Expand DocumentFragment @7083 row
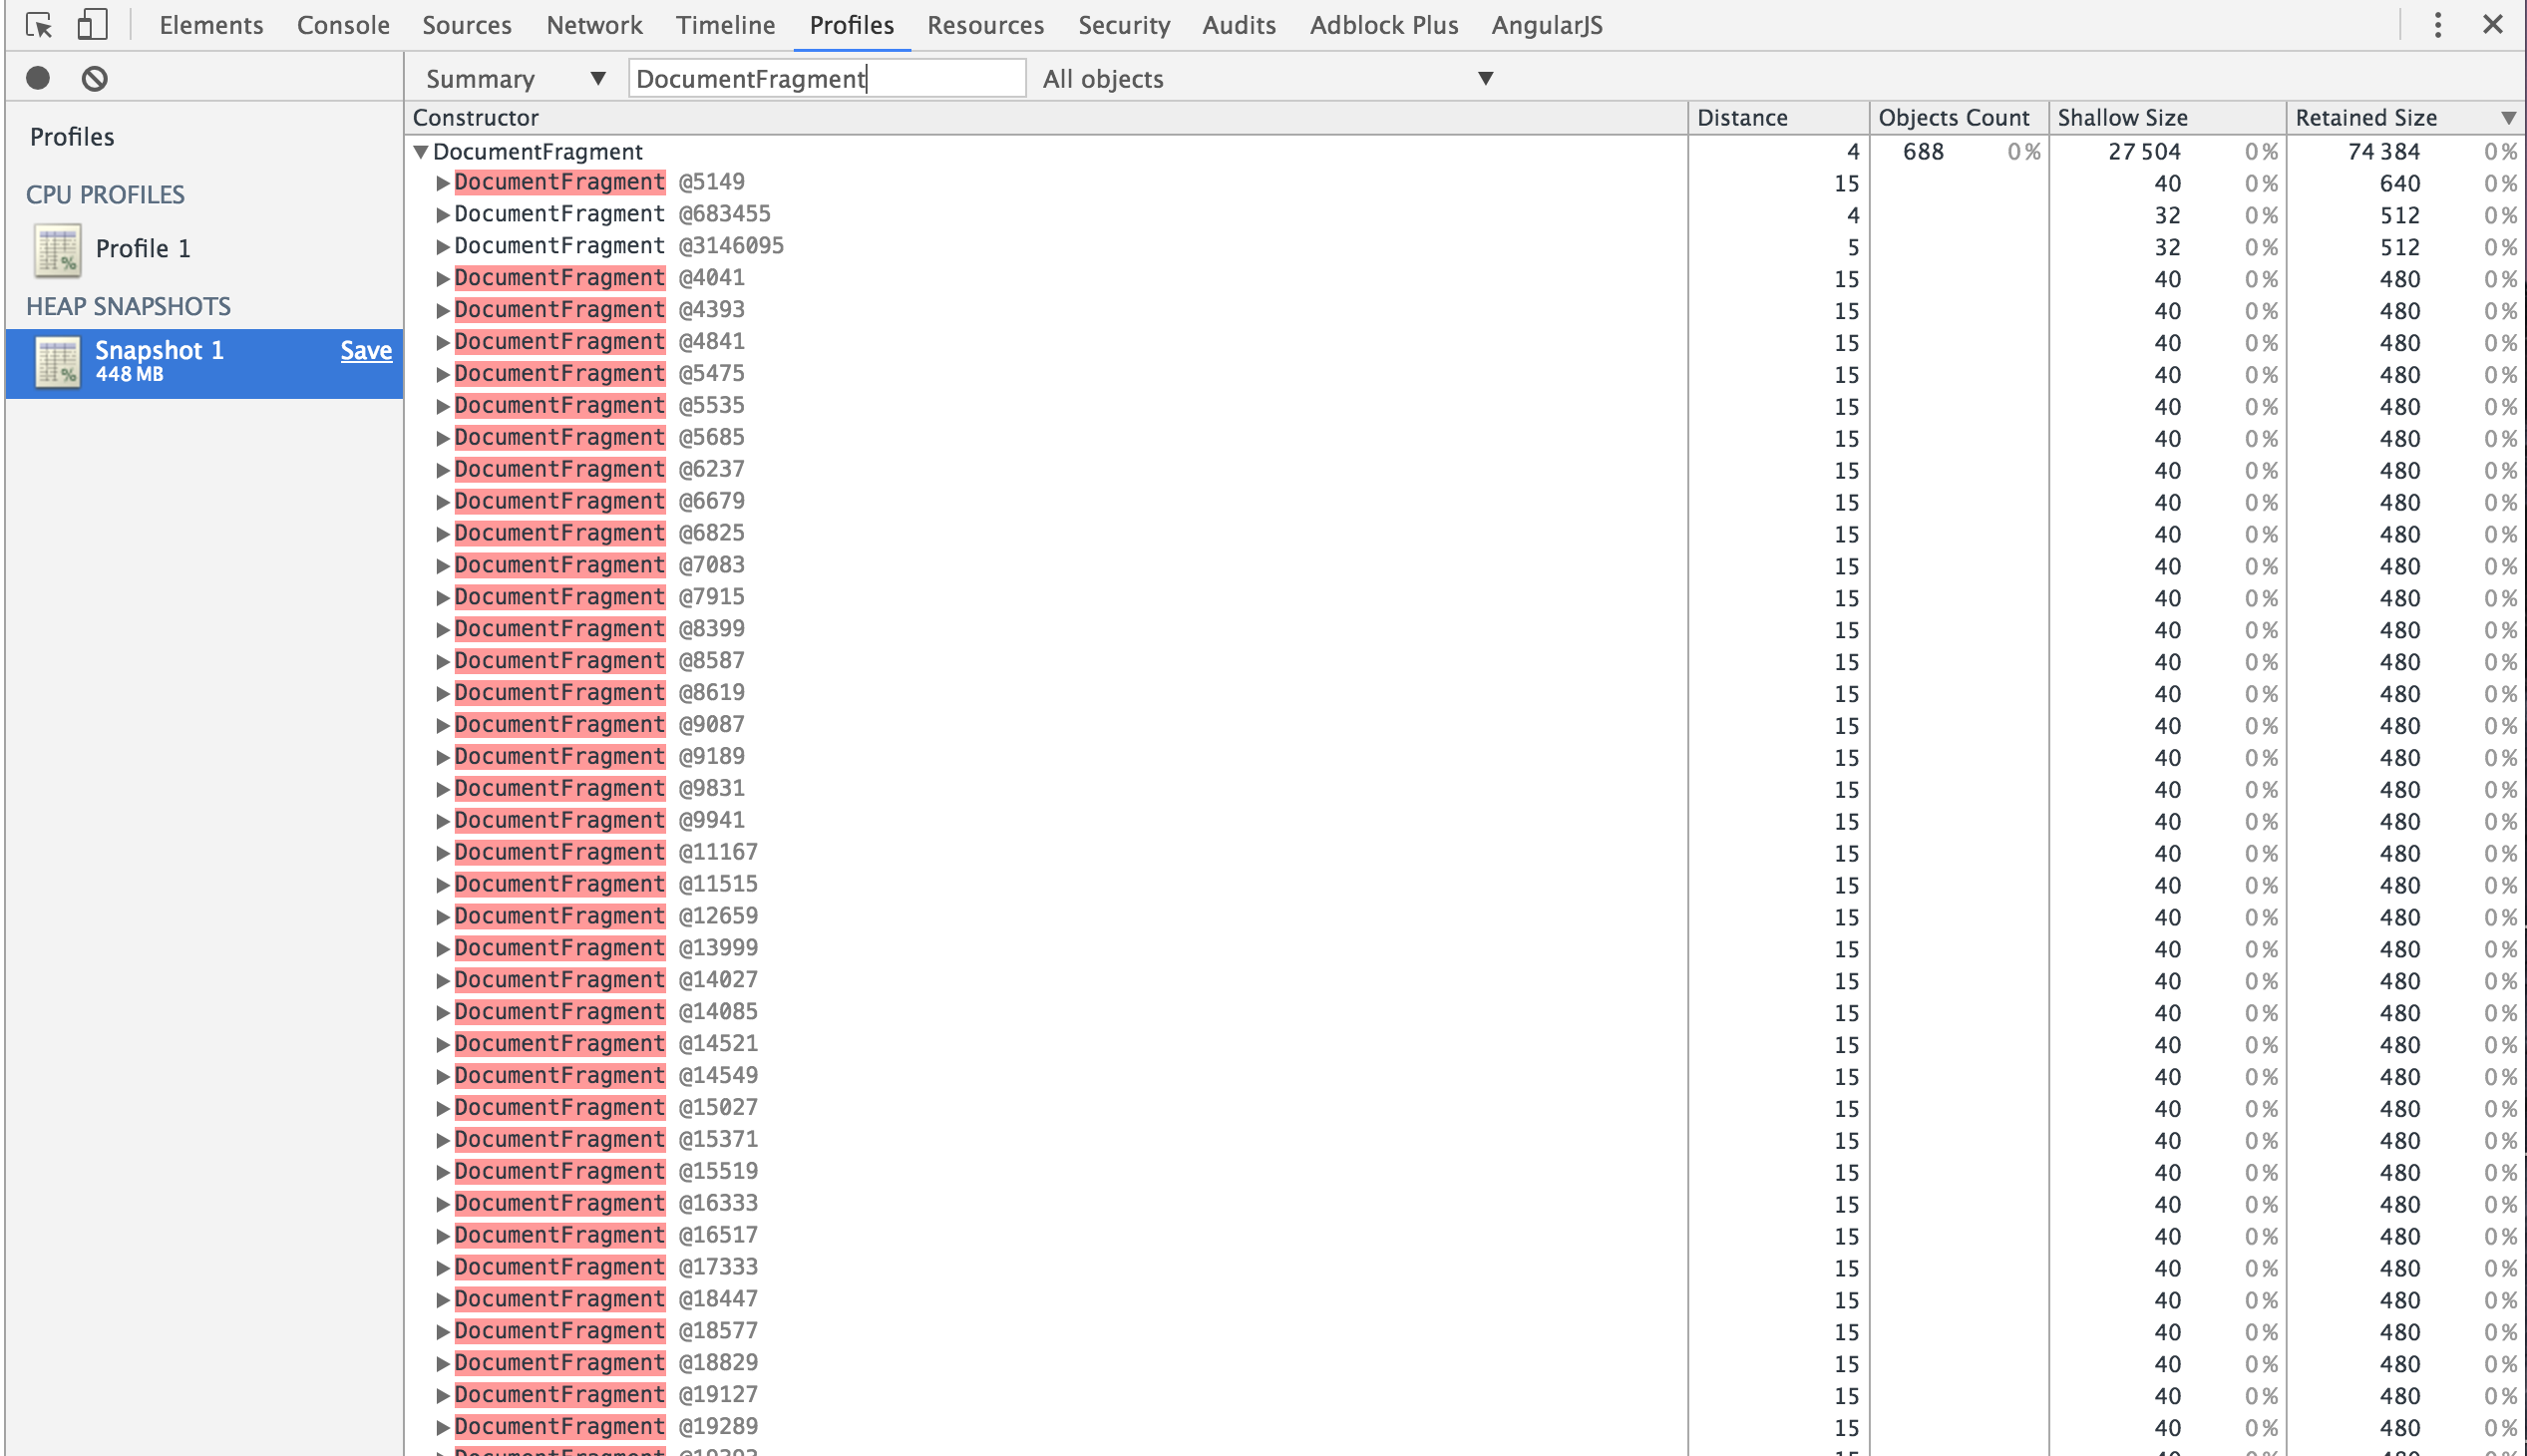The width and height of the screenshot is (2527, 1456). pyautogui.click(x=442, y=566)
